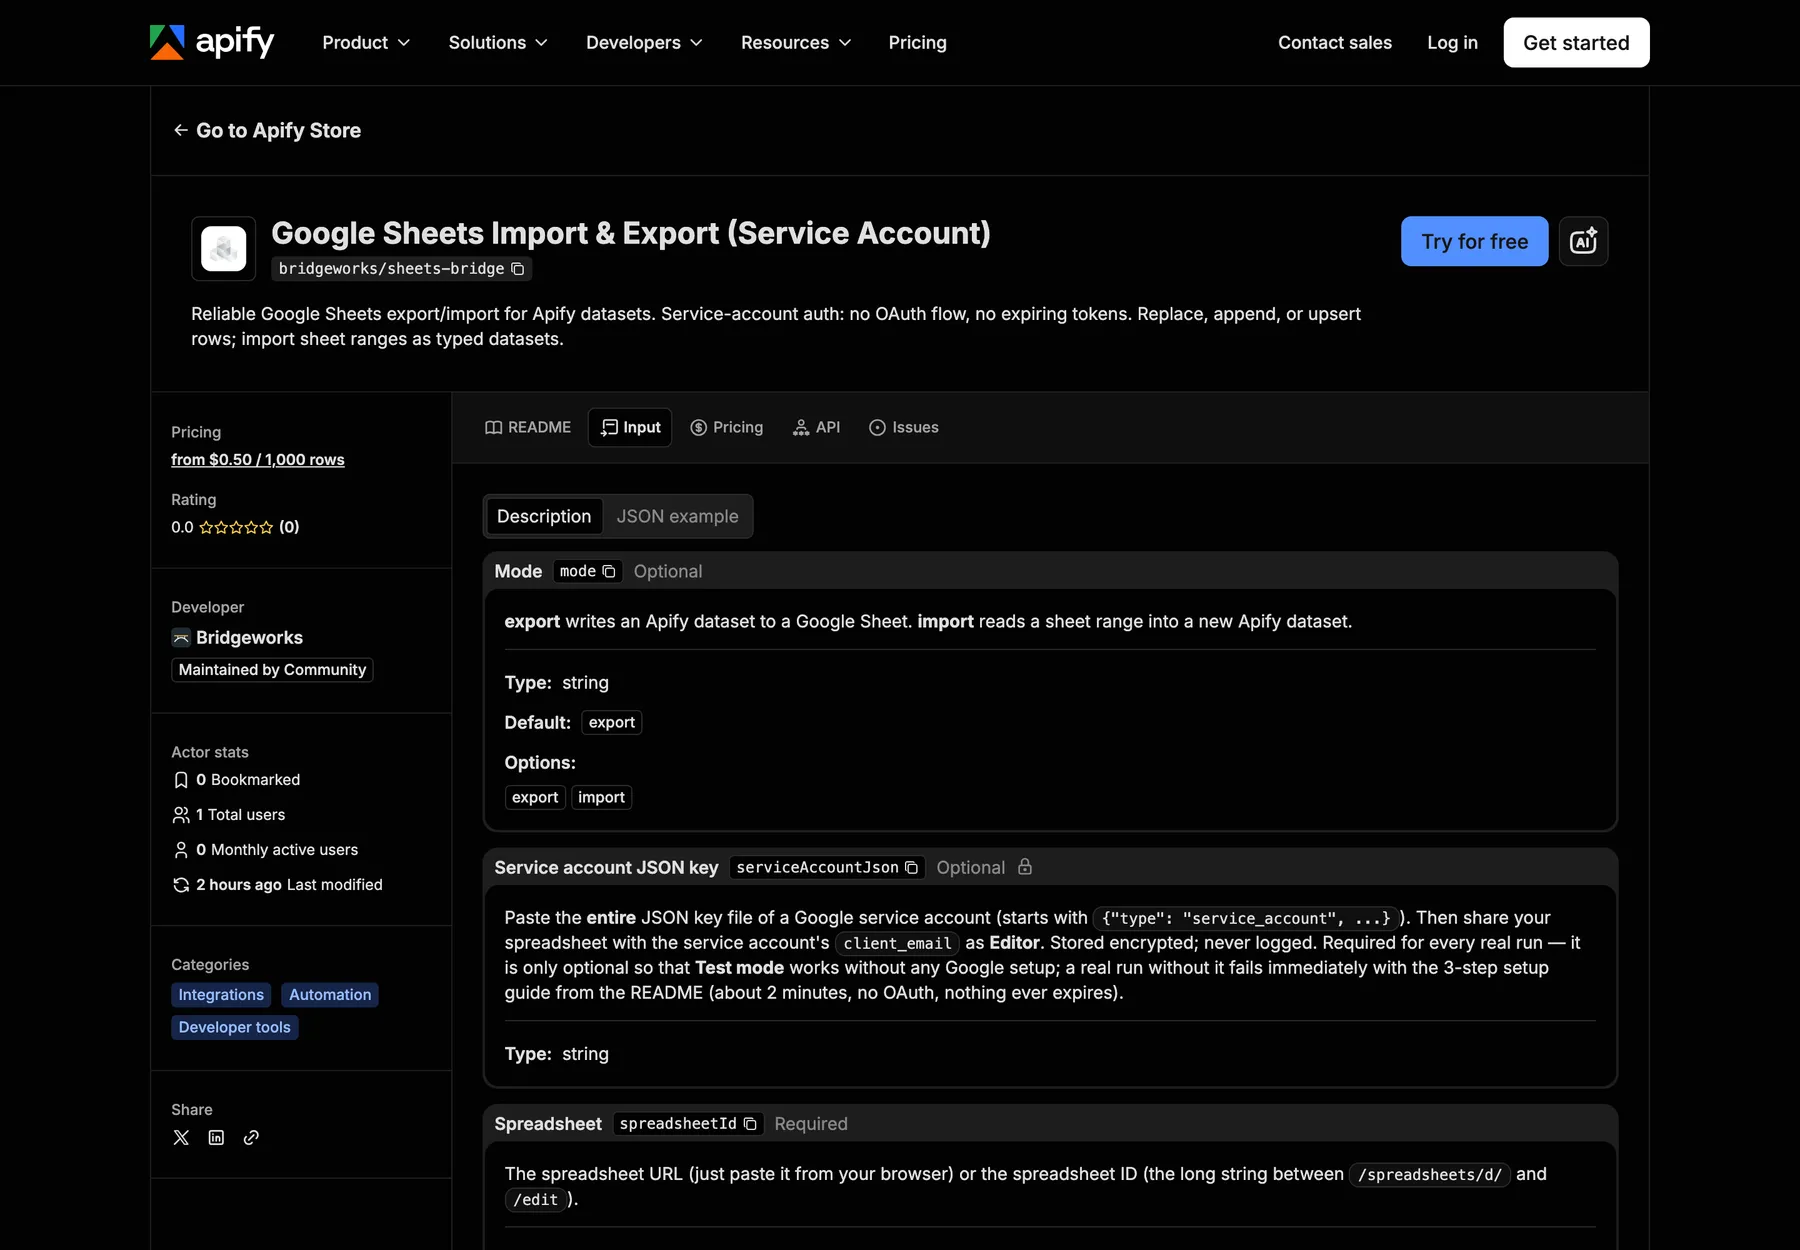Open Pricing in the top navigation
1800x1250 pixels.
coord(917,42)
